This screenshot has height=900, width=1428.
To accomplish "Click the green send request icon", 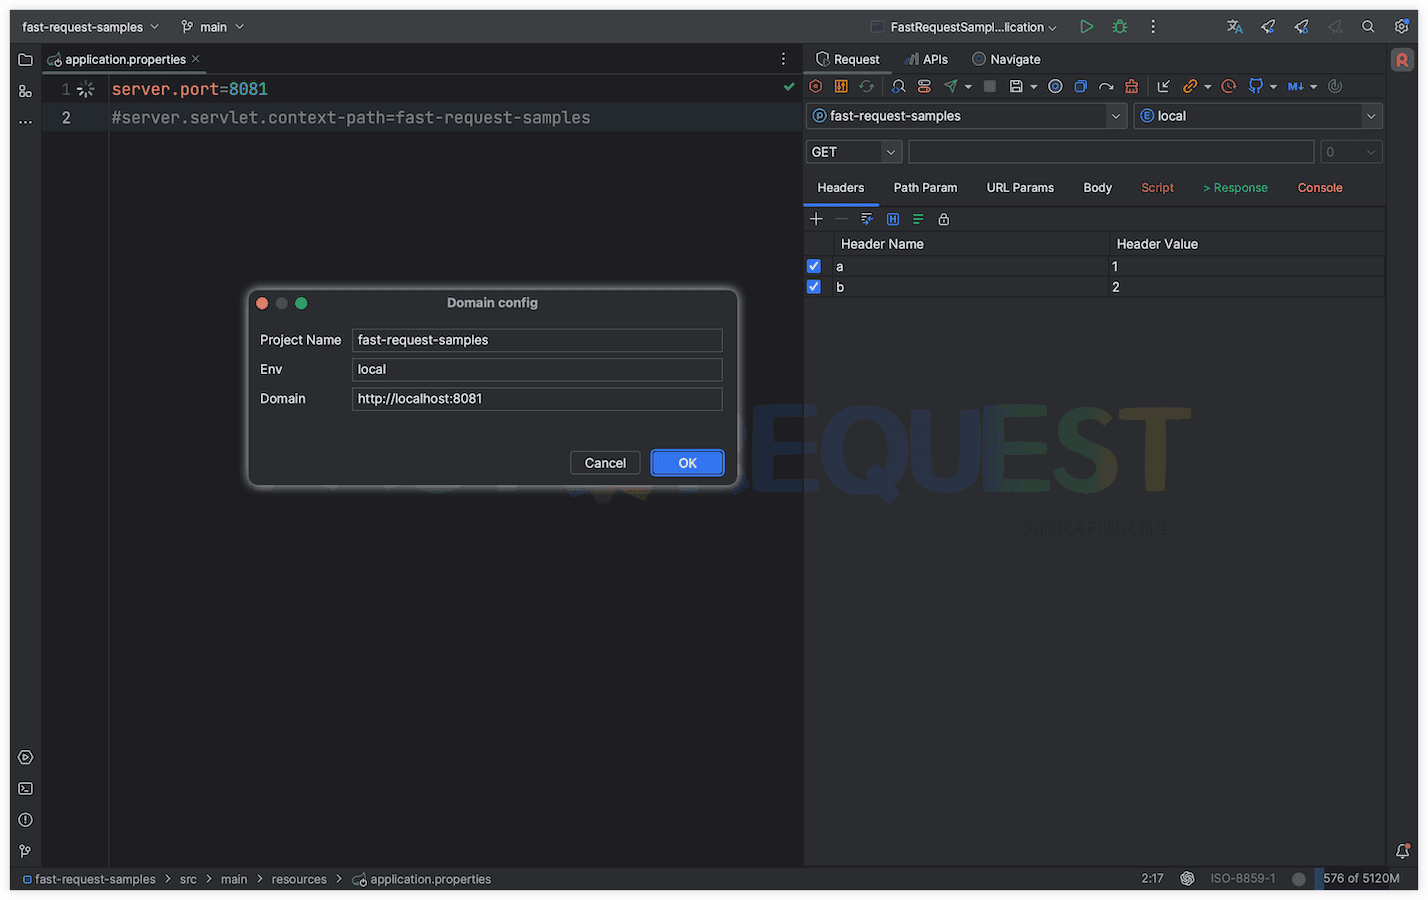I will point(951,87).
